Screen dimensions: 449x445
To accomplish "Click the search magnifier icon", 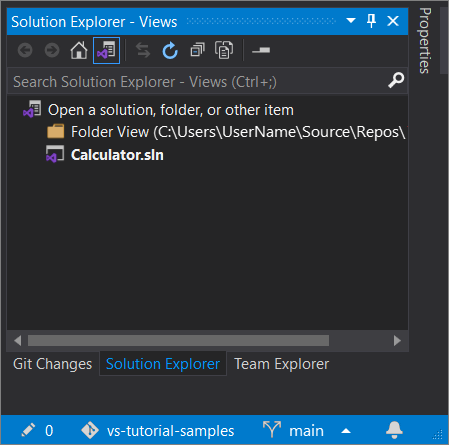I will [396, 80].
